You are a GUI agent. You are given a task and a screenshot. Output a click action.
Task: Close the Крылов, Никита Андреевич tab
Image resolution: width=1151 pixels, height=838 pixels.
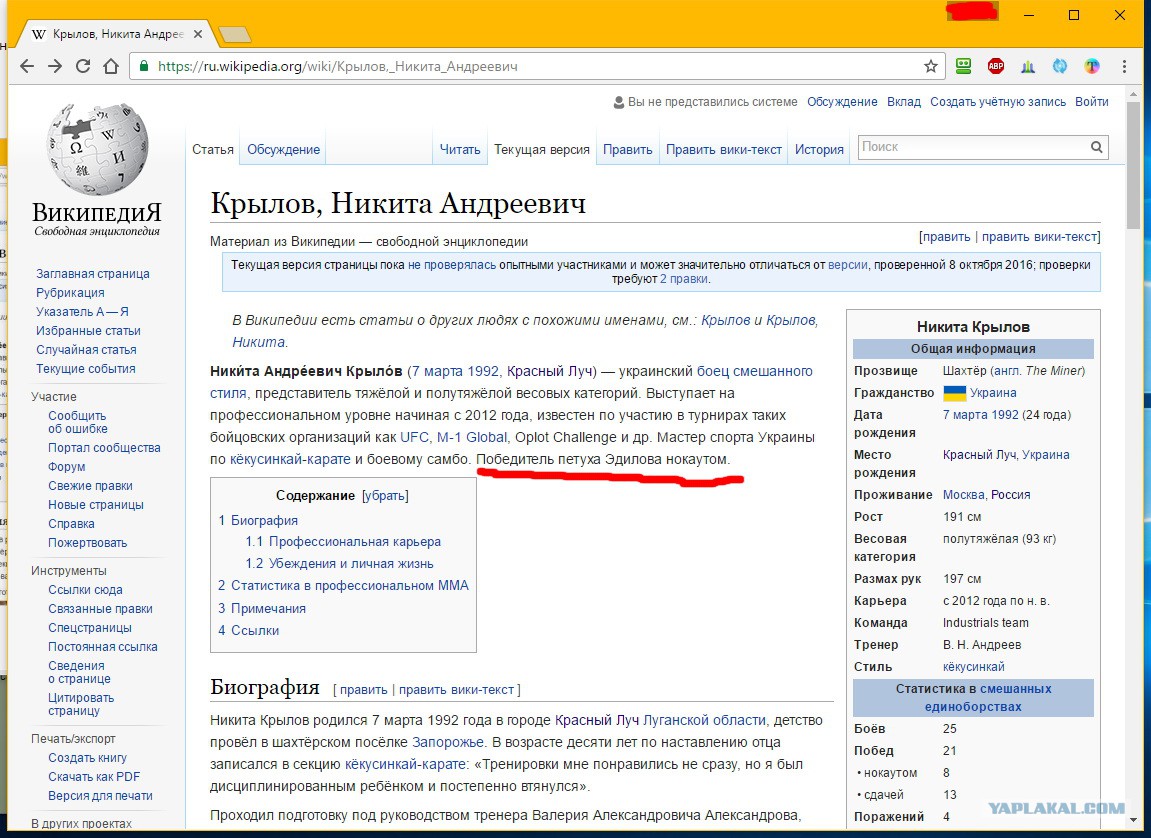tap(198, 34)
